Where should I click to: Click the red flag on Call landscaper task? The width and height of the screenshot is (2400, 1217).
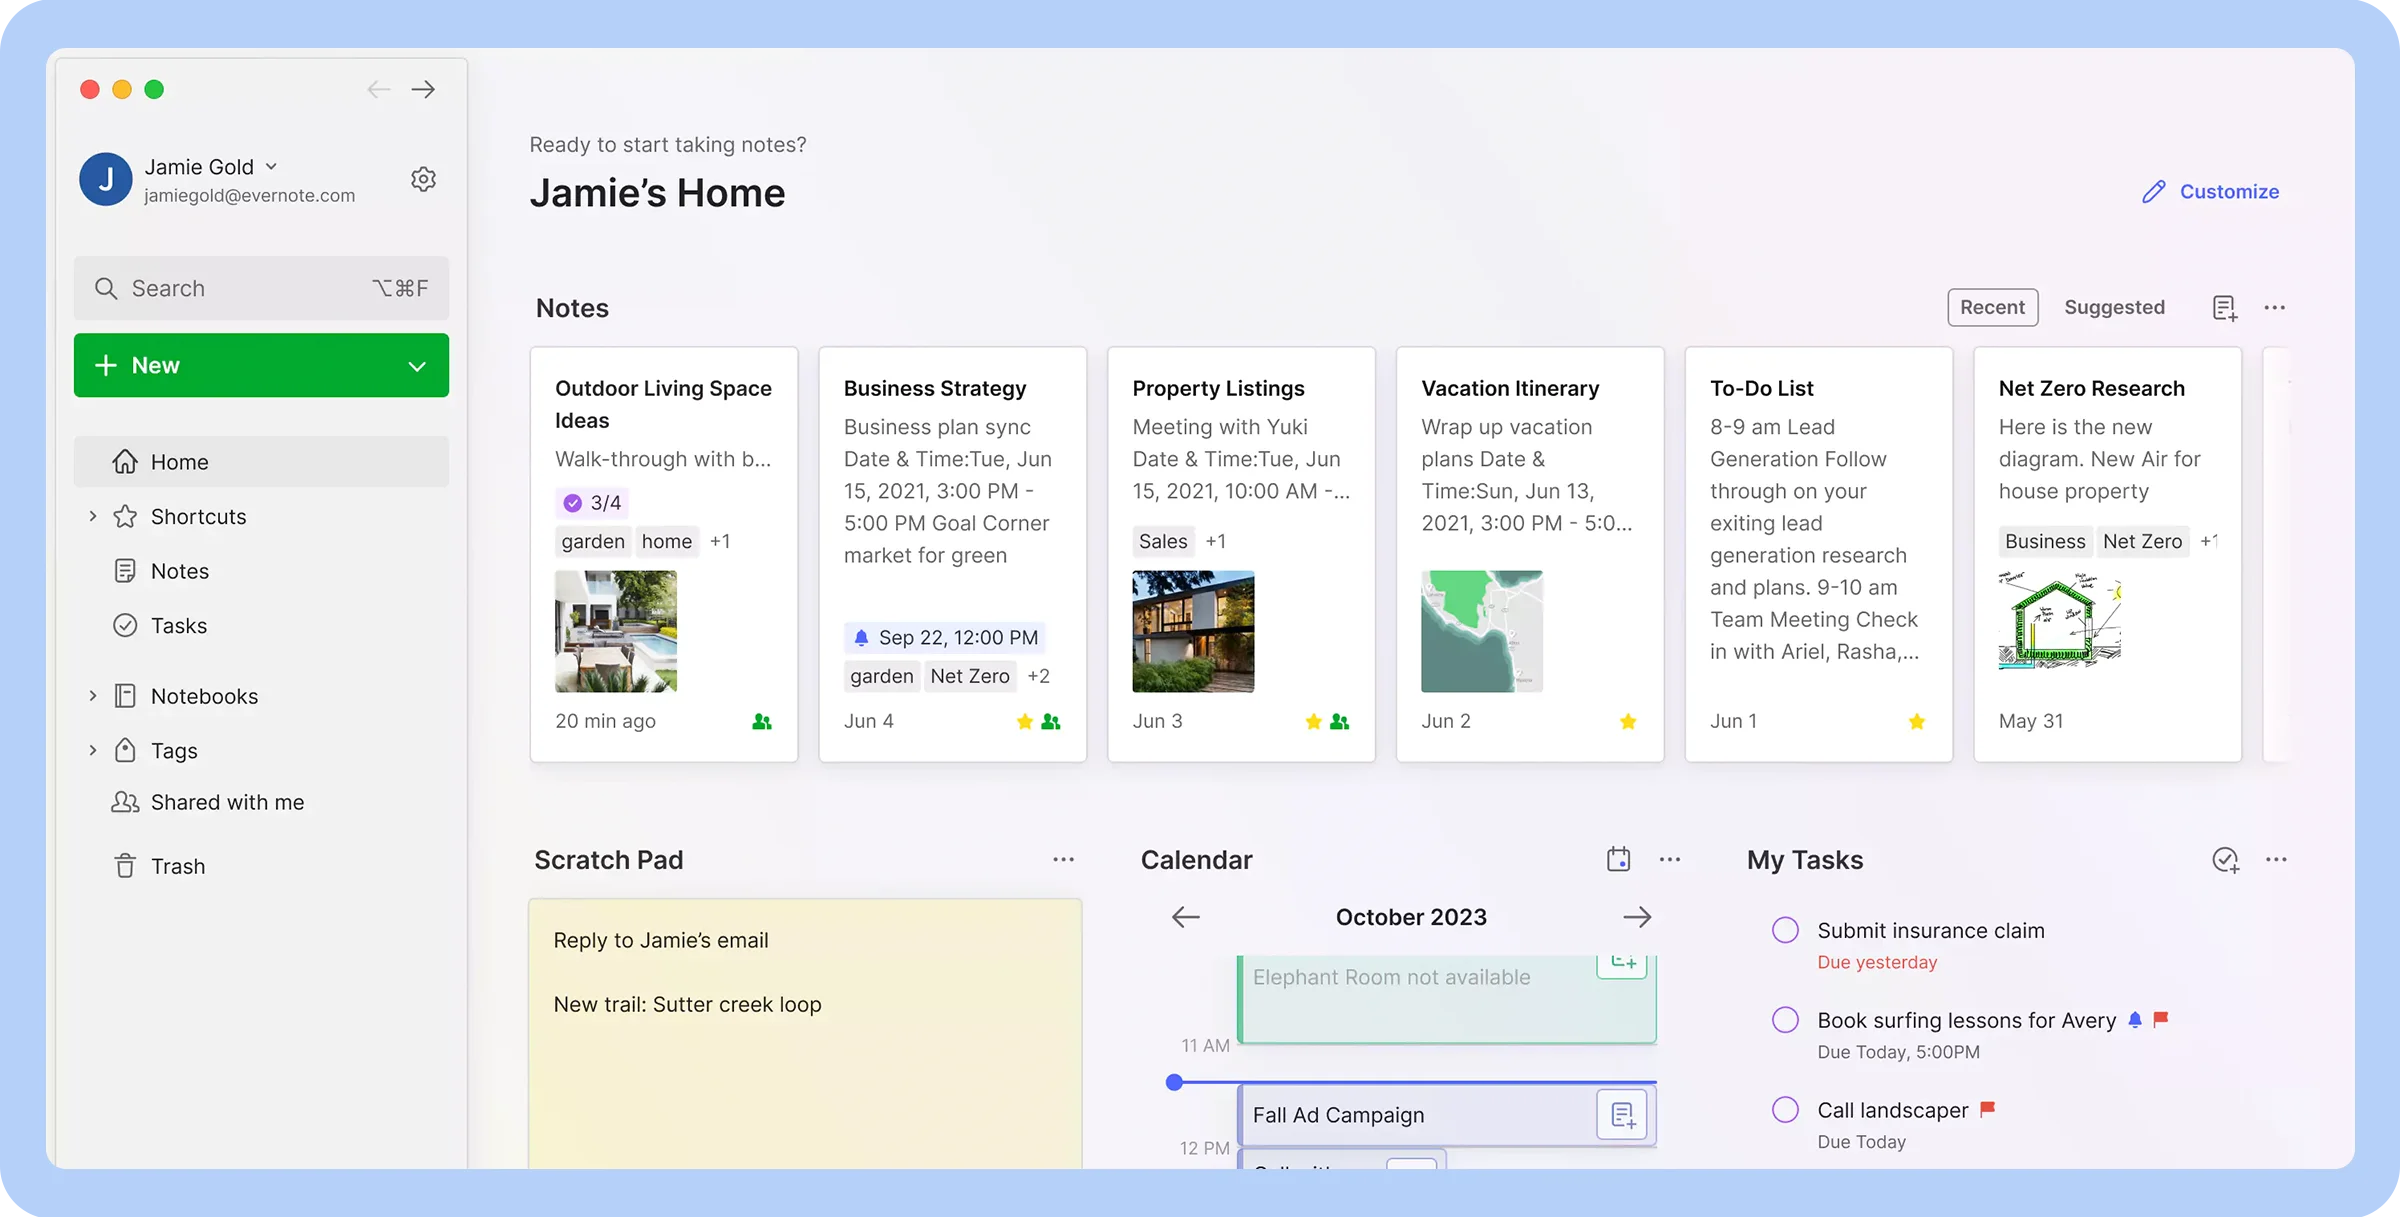[1988, 1109]
